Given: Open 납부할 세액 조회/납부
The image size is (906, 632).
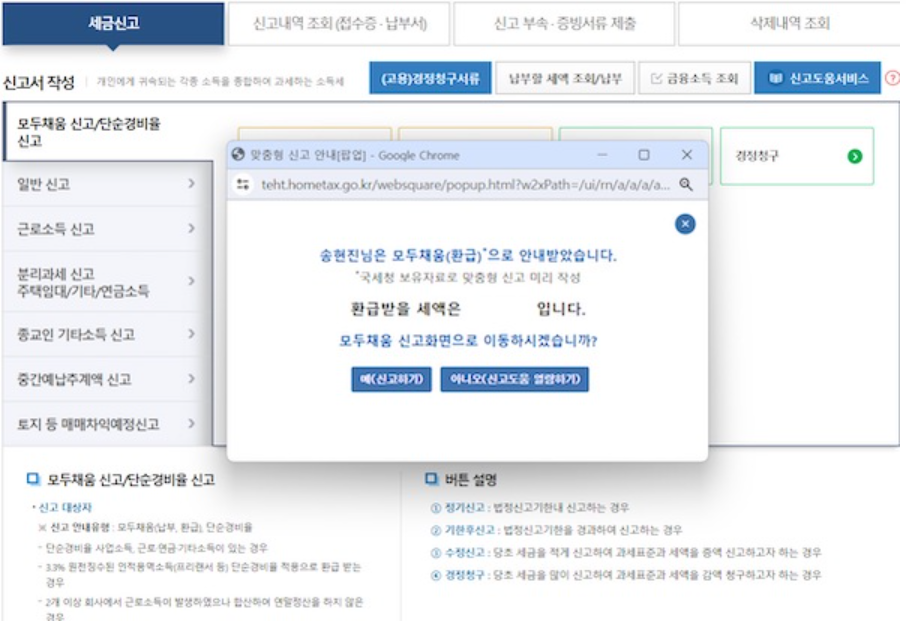Looking at the screenshot, I should pyautogui.click(x=565, y=78).
